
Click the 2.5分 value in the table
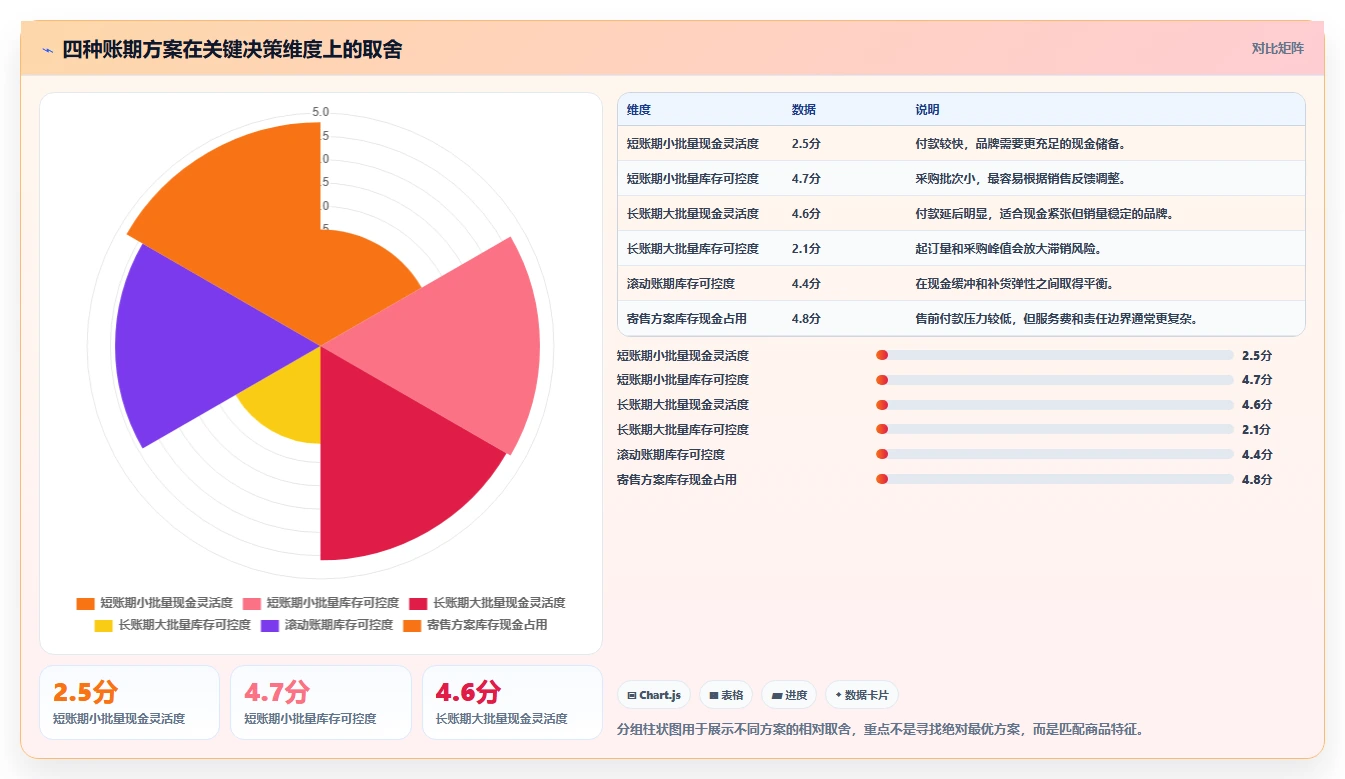[x=806, y=144]
